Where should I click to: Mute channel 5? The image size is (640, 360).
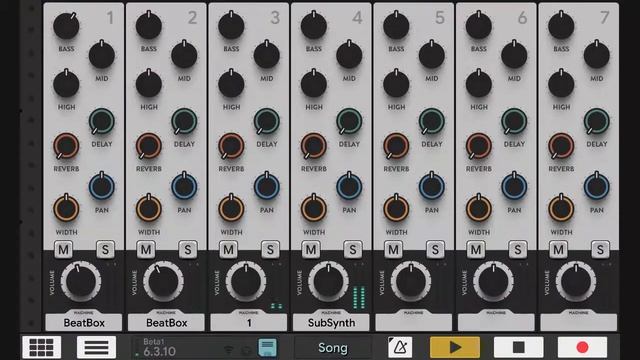[x=393, y=249]
